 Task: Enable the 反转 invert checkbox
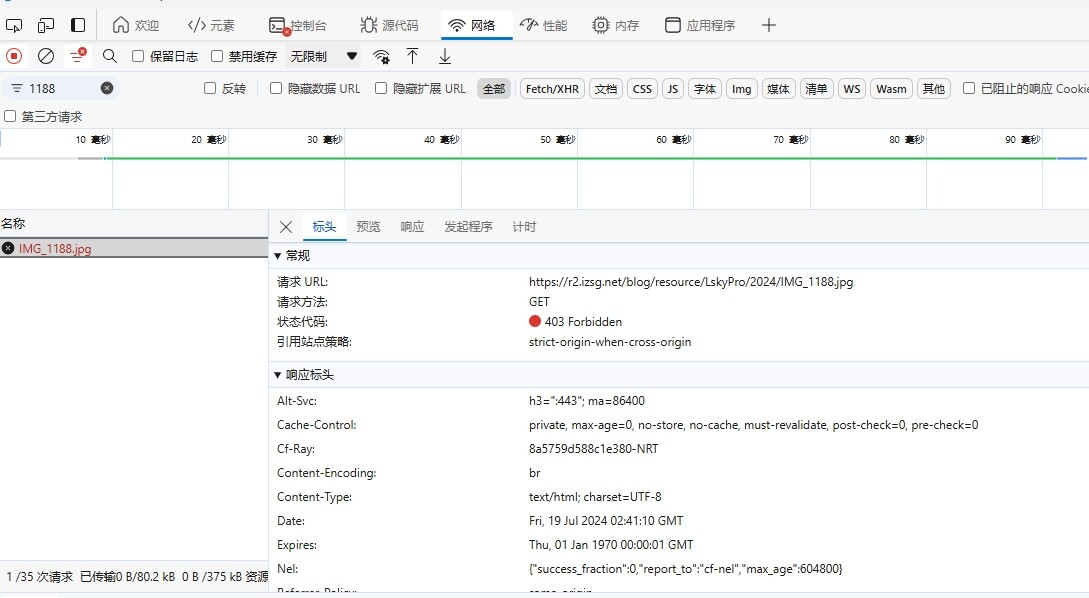(210, 88)
